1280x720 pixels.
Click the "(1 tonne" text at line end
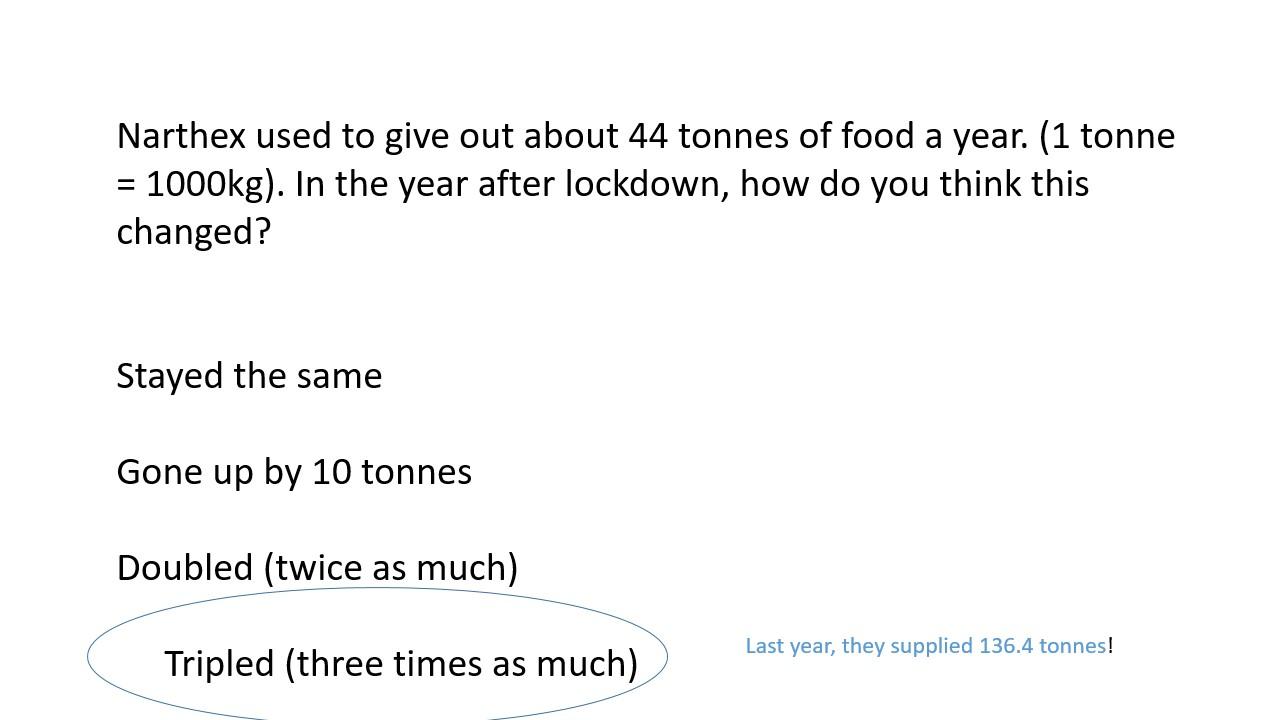[x=1107, y=136]
